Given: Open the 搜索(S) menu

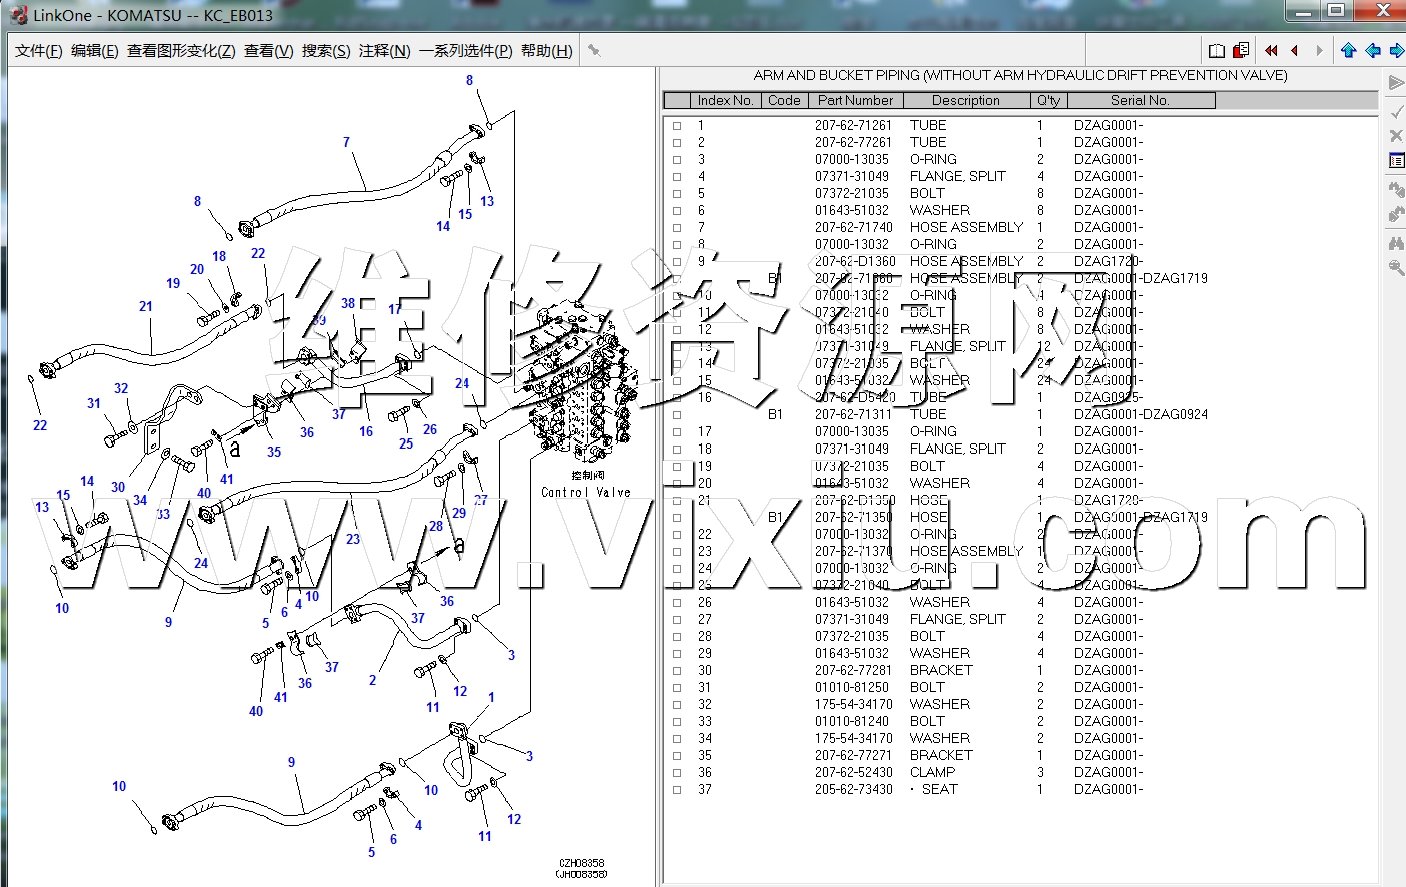Looking at the screenshot, I should point(326,51).
